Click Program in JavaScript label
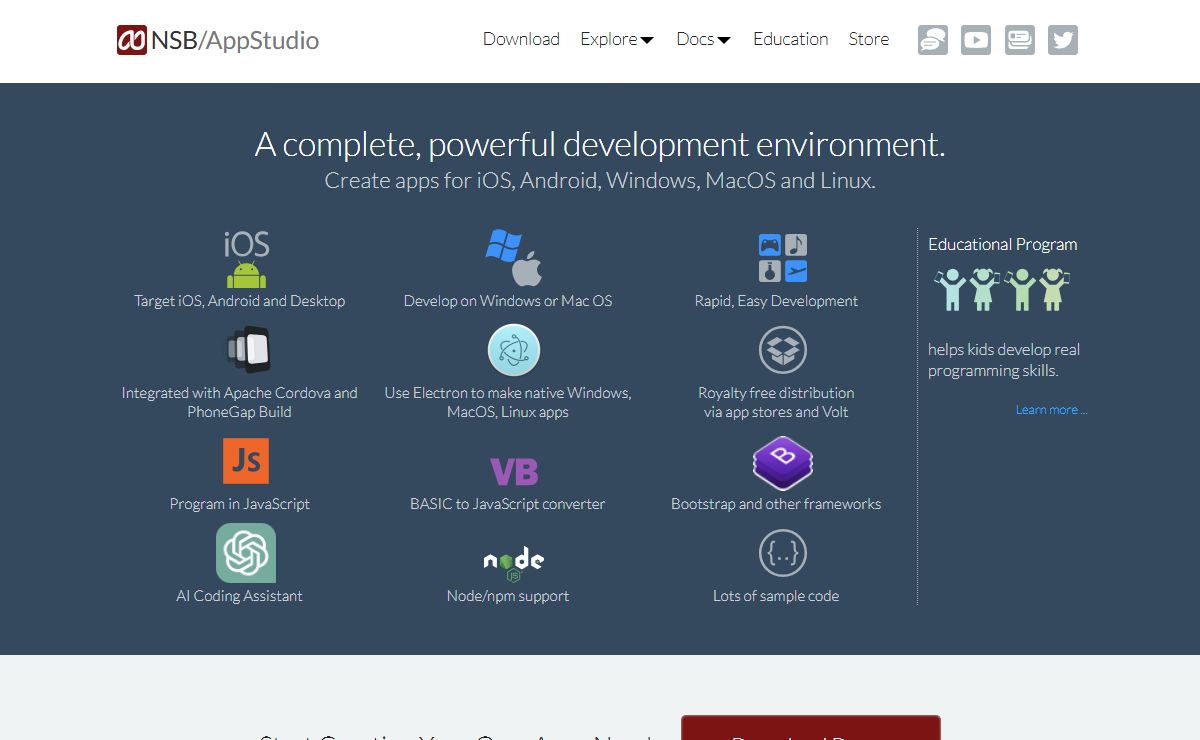Screen dimensions: 1200x740 click(x=240, y=504)
